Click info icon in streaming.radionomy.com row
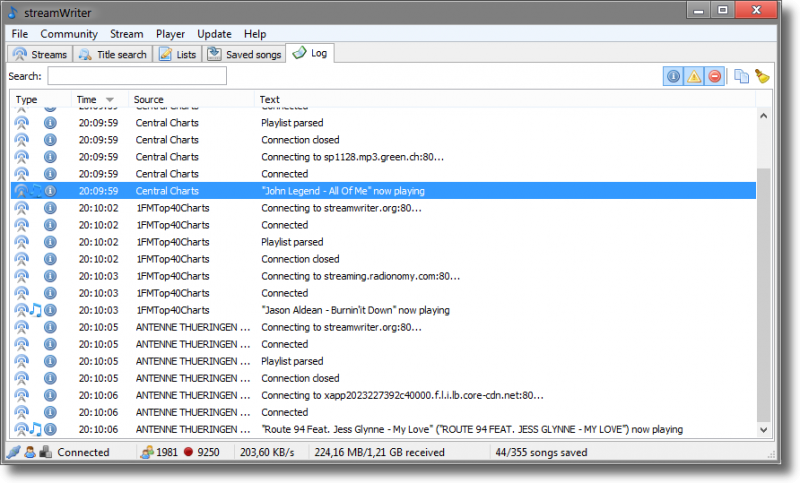The image size is (800, 483). click(x=50, y=276)
